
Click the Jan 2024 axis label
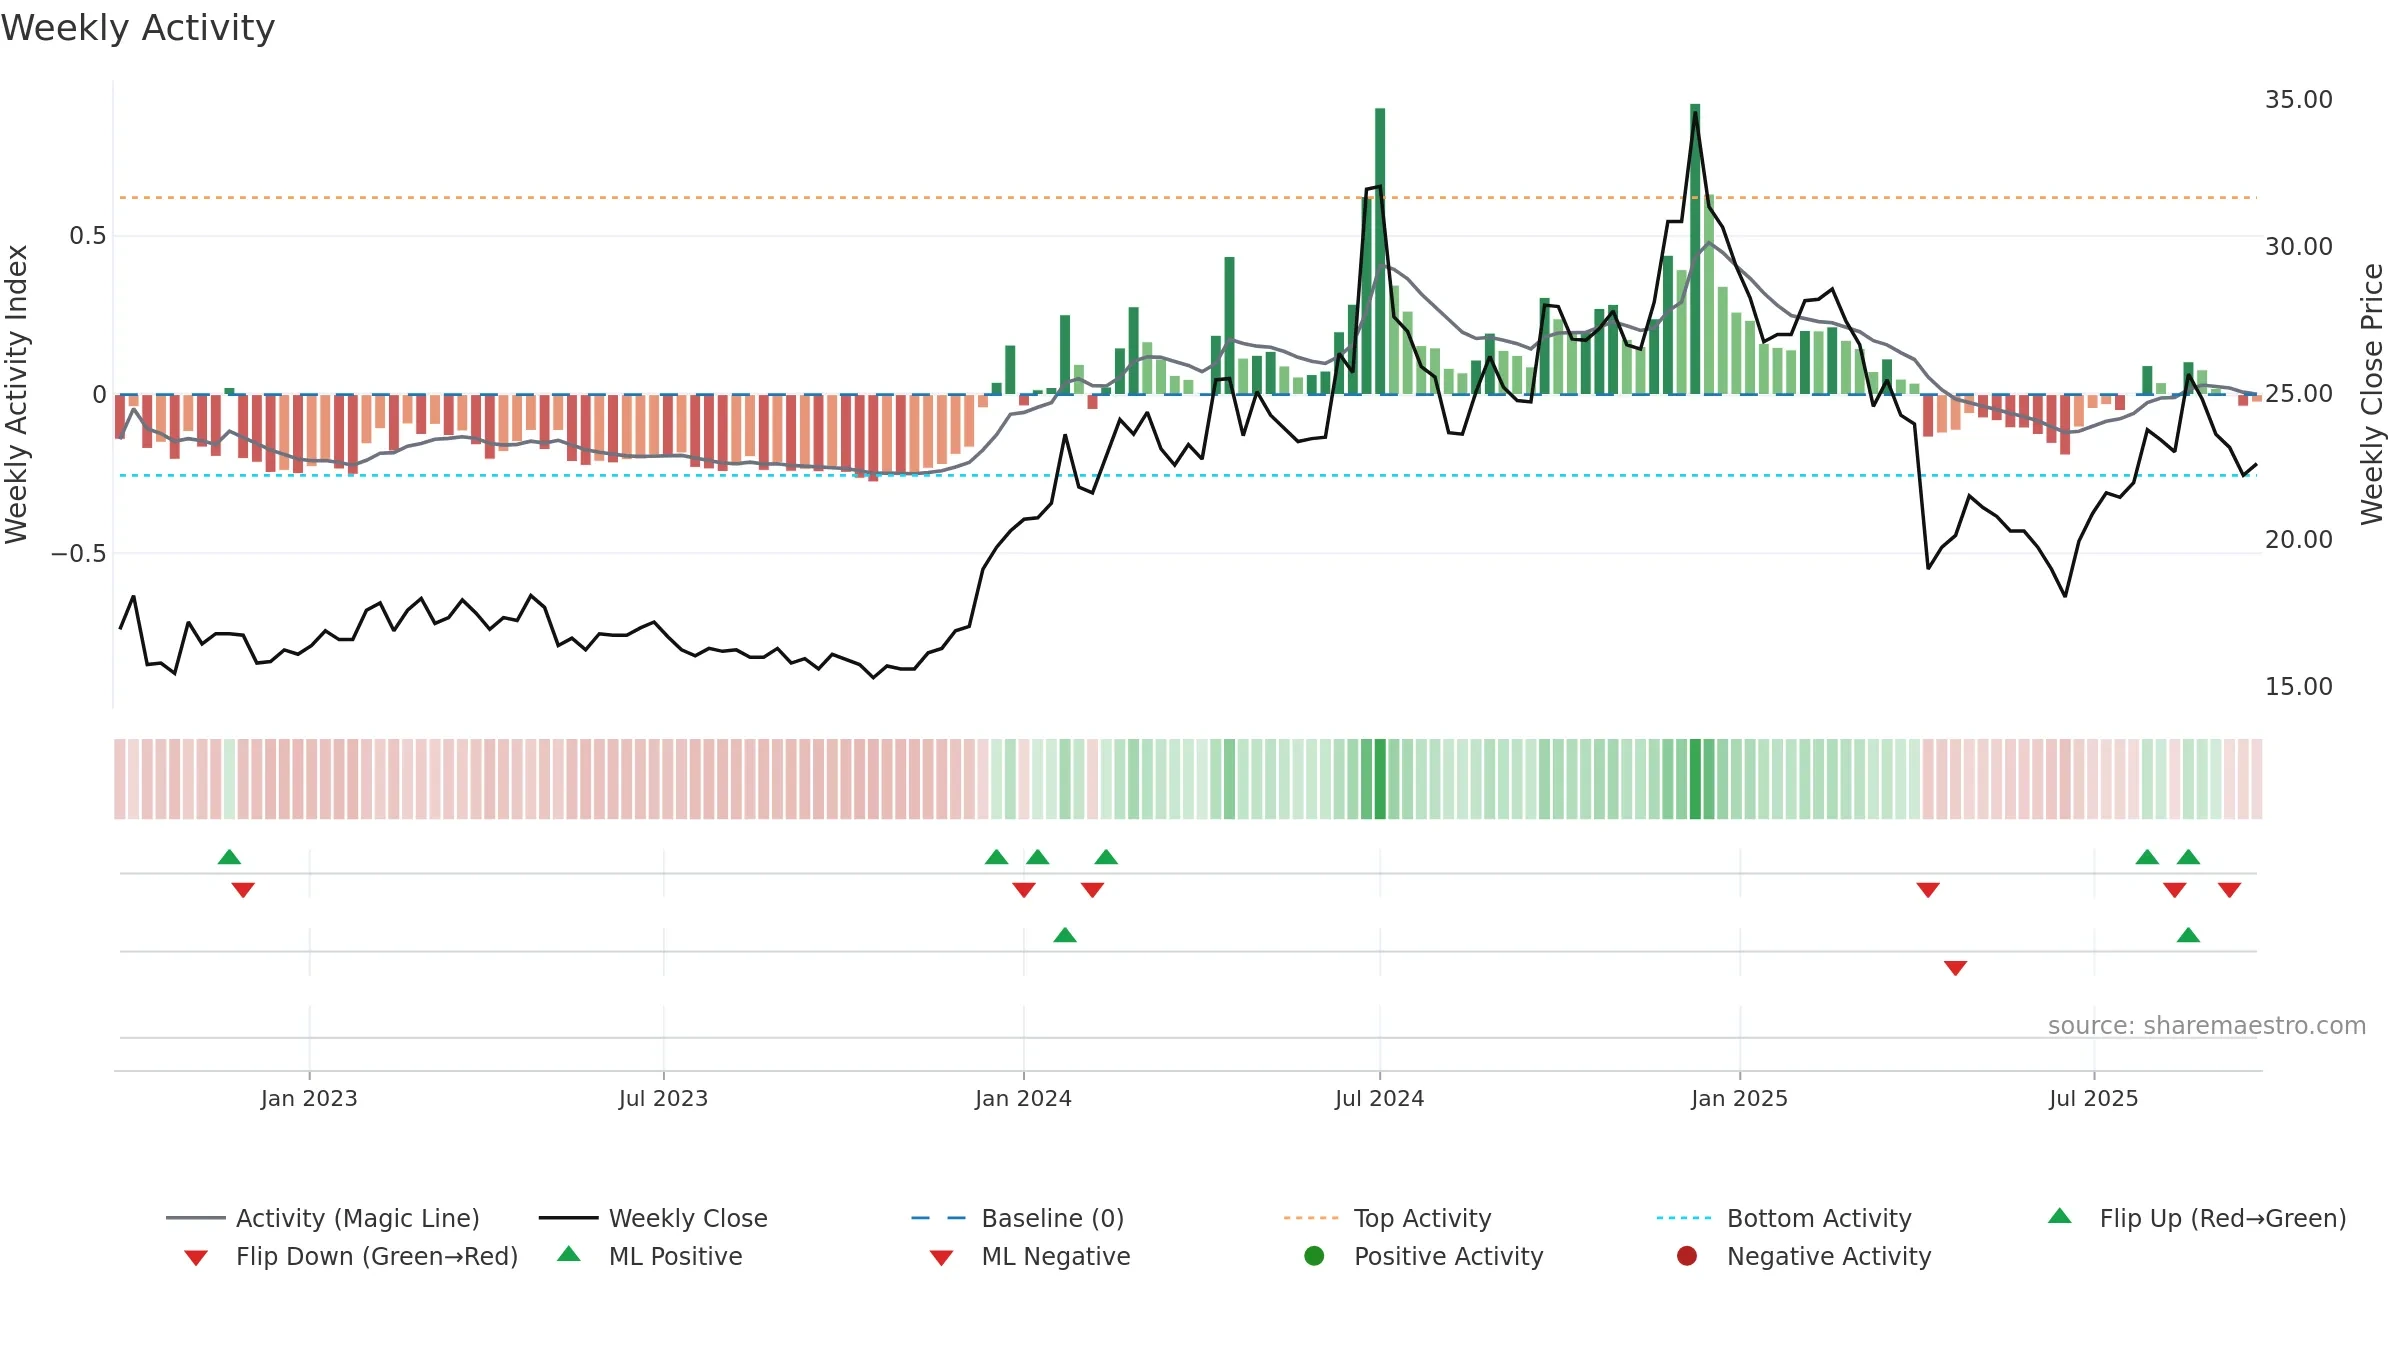[1023, 1098]
